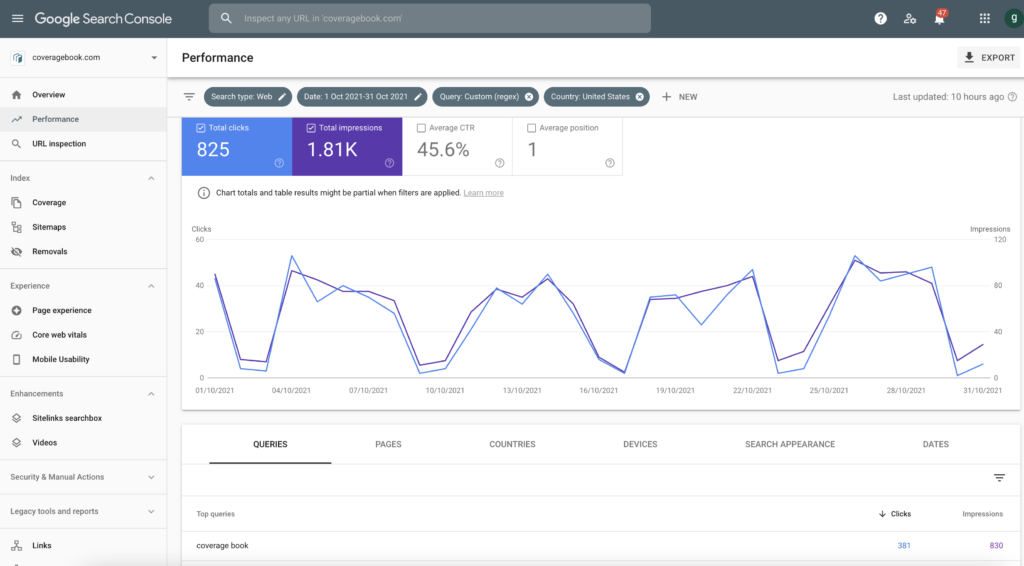Click the Core web vitals gauge icon
The image size is (1024, 566).
click(x=16, y=335)
